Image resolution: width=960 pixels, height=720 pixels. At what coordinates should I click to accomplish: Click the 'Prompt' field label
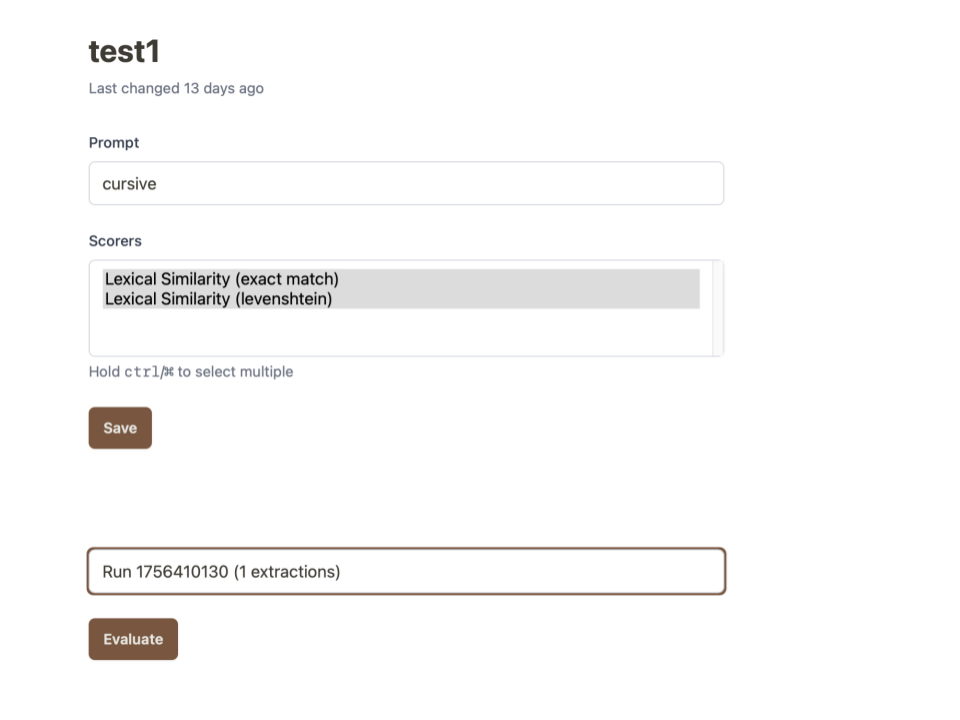click(114, 143)
